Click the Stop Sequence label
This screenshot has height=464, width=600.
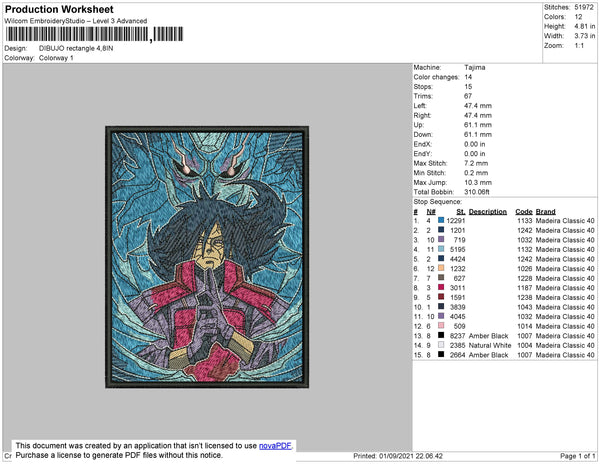437,202
